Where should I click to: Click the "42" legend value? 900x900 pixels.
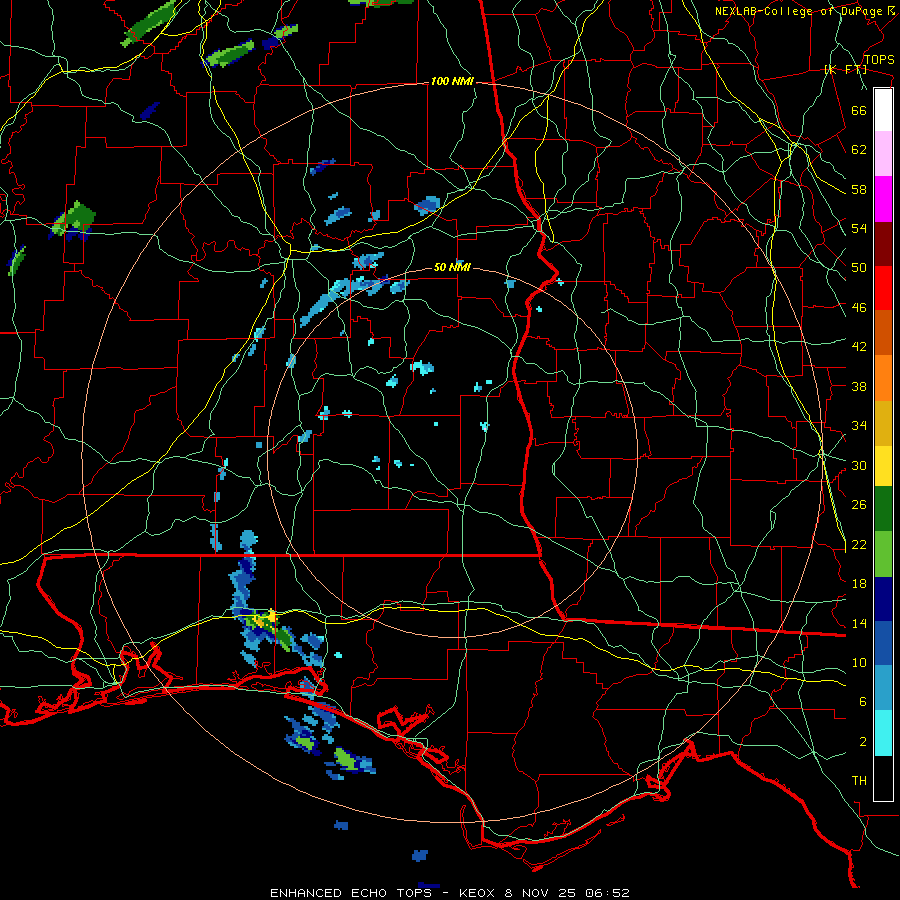(x=859, y=347)
